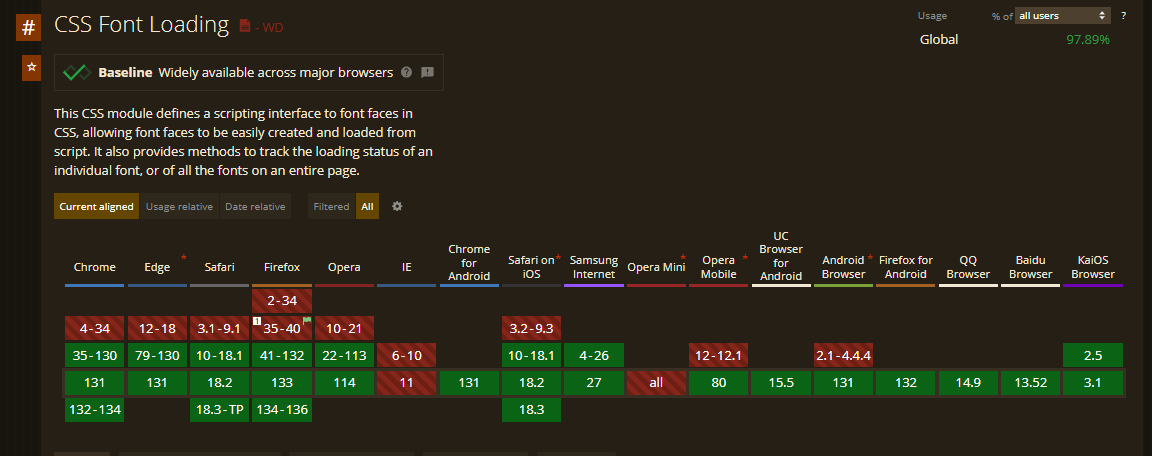The width and height of the screenshot is (1152, 456).
Task: Click the global usage 97.89% value
Action: coord(1087,40)
